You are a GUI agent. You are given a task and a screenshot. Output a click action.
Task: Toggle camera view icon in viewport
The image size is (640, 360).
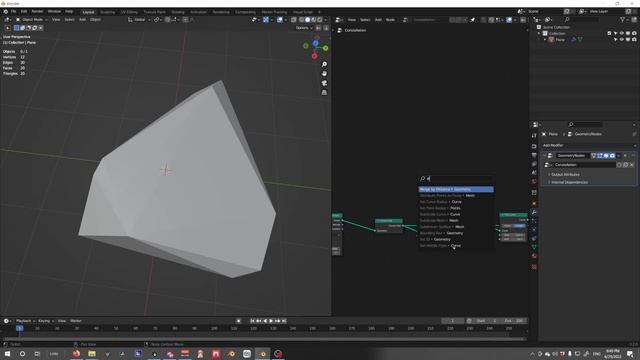(x=324, y=83)
